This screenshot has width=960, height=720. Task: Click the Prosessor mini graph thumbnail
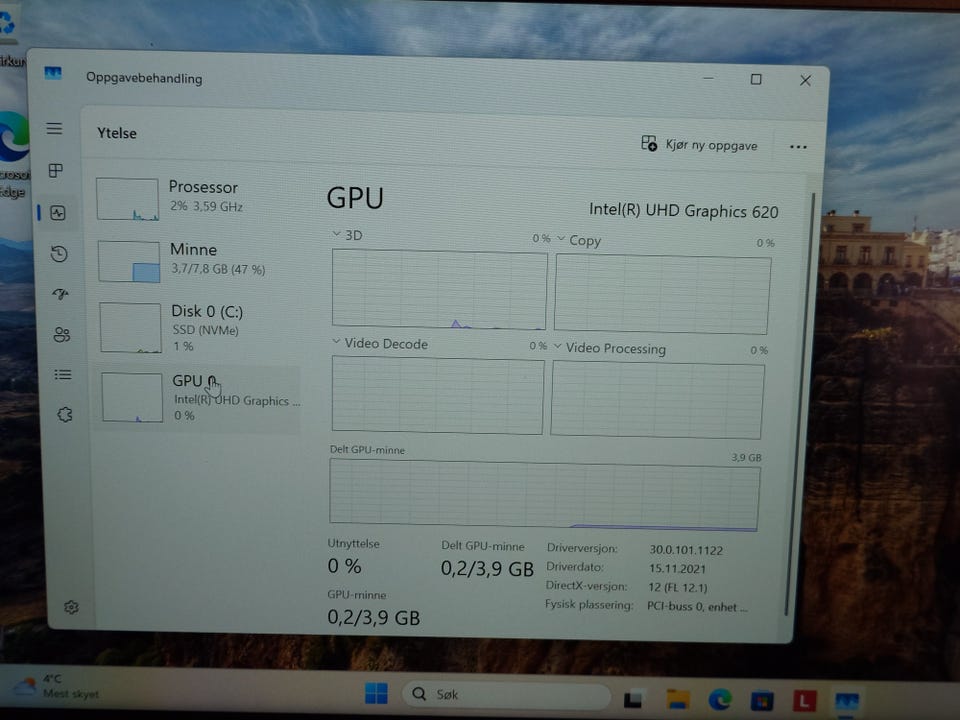(x=127, y=199)
